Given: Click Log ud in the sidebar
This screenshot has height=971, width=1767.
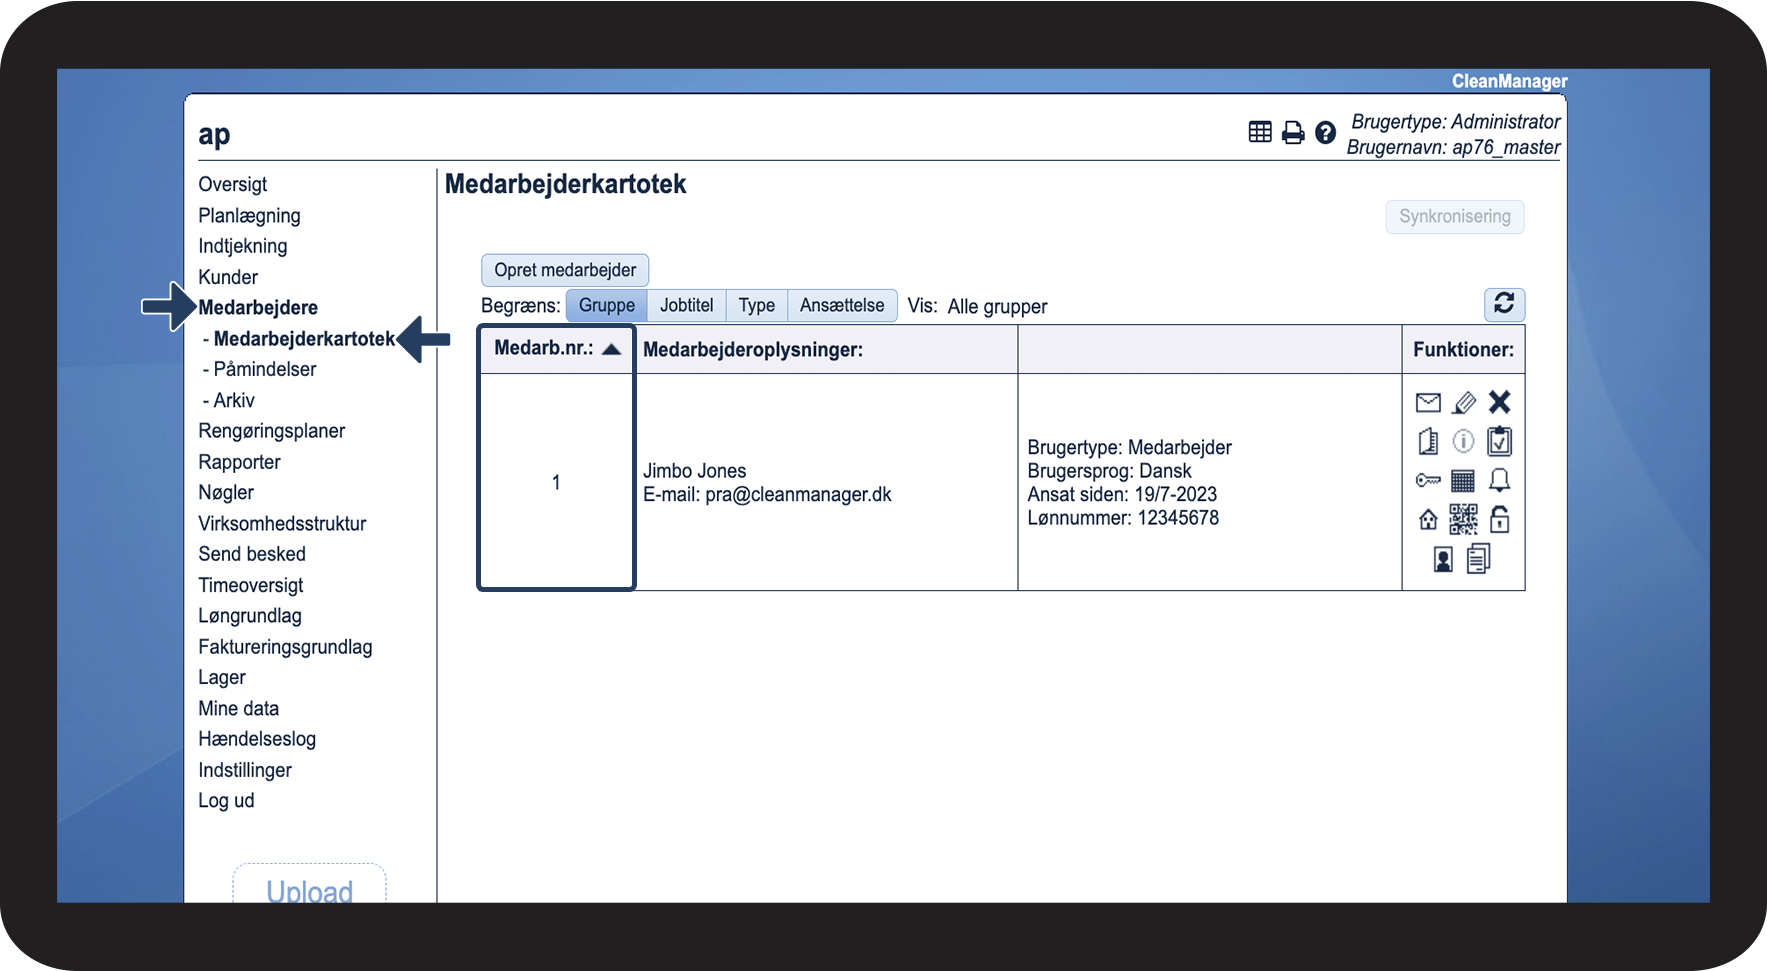Looking at the screenshot, I should (226, 800).
